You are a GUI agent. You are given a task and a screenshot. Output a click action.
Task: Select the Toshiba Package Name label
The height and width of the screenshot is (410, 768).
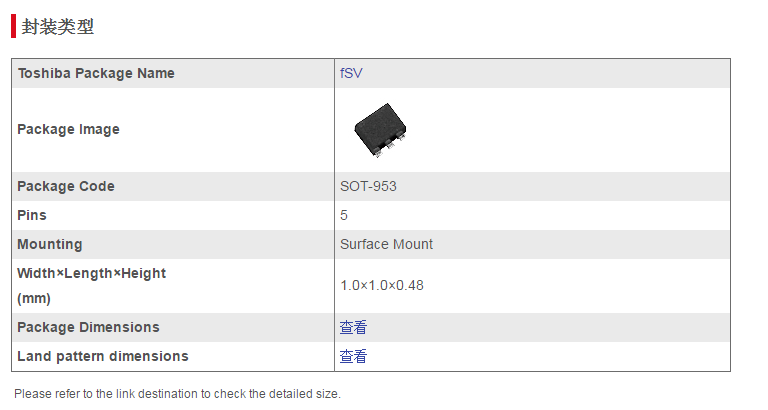pos(96,73)
